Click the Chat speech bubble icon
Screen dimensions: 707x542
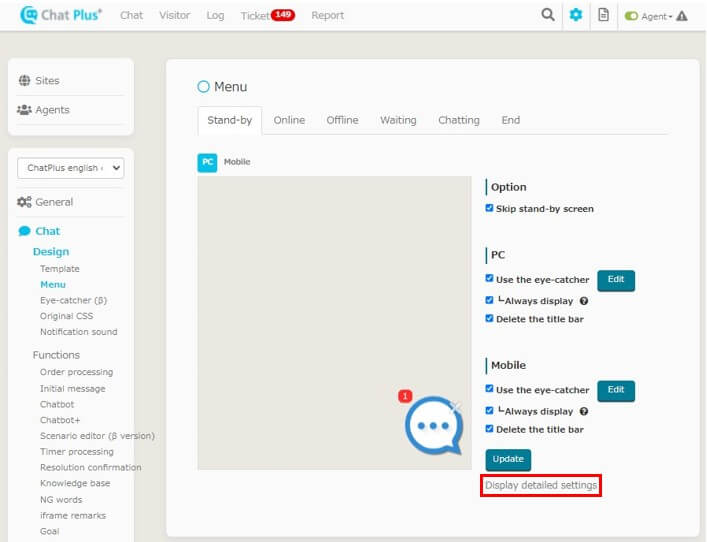click(x=24, y=231)
